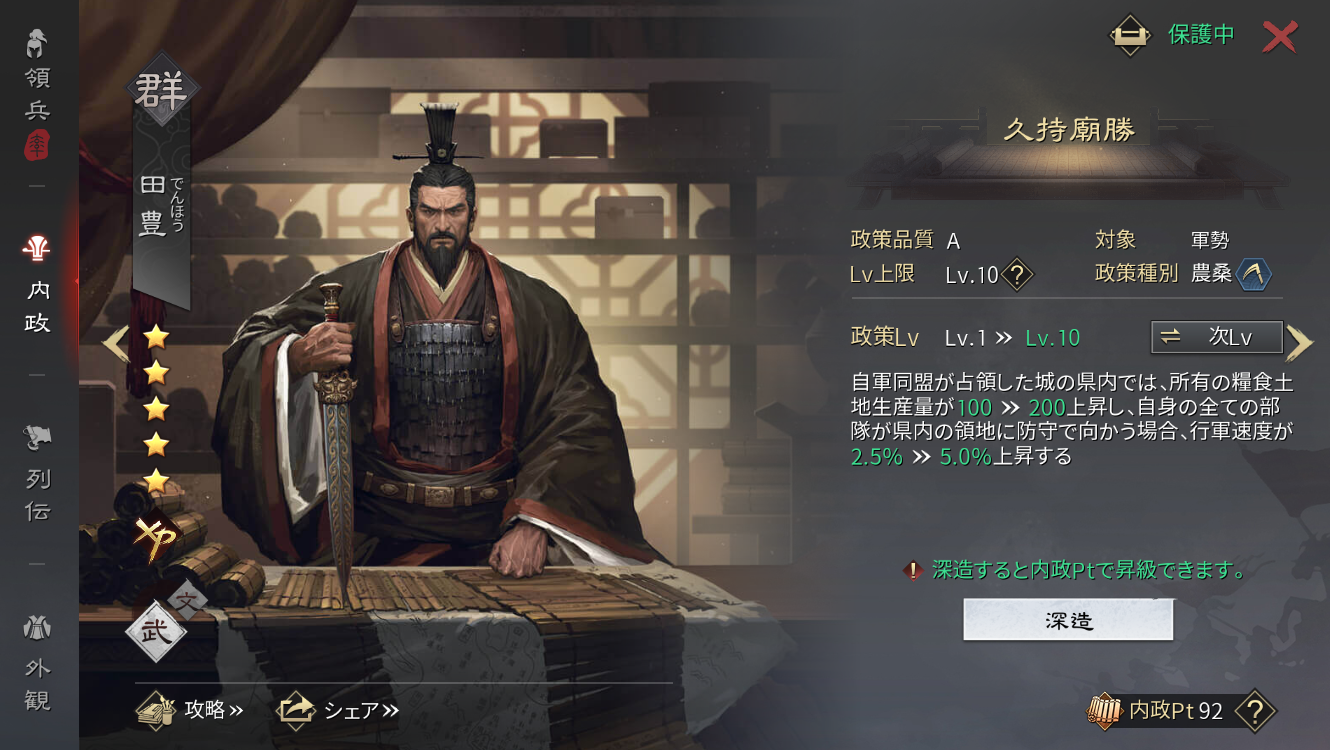The width and height of the screenshot is (1330, 750).
Task: Tap the Lv上限 question mark help
Action: (x=1017, y=273)
